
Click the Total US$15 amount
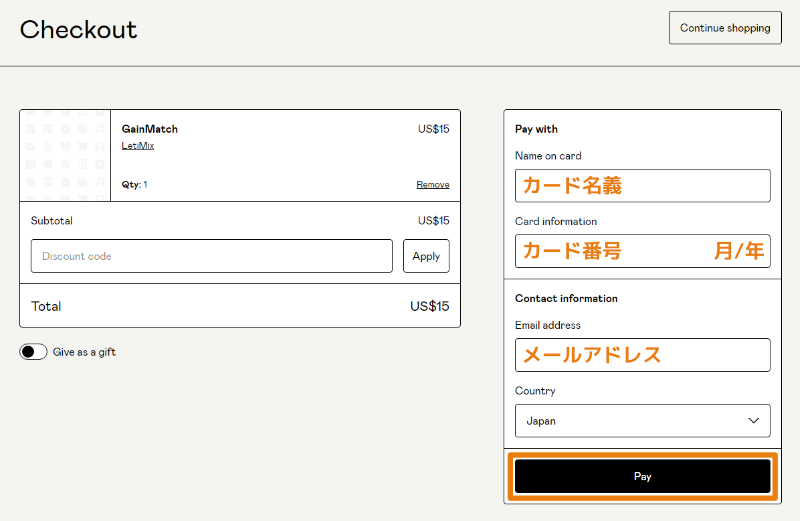[x=429, y=306]
